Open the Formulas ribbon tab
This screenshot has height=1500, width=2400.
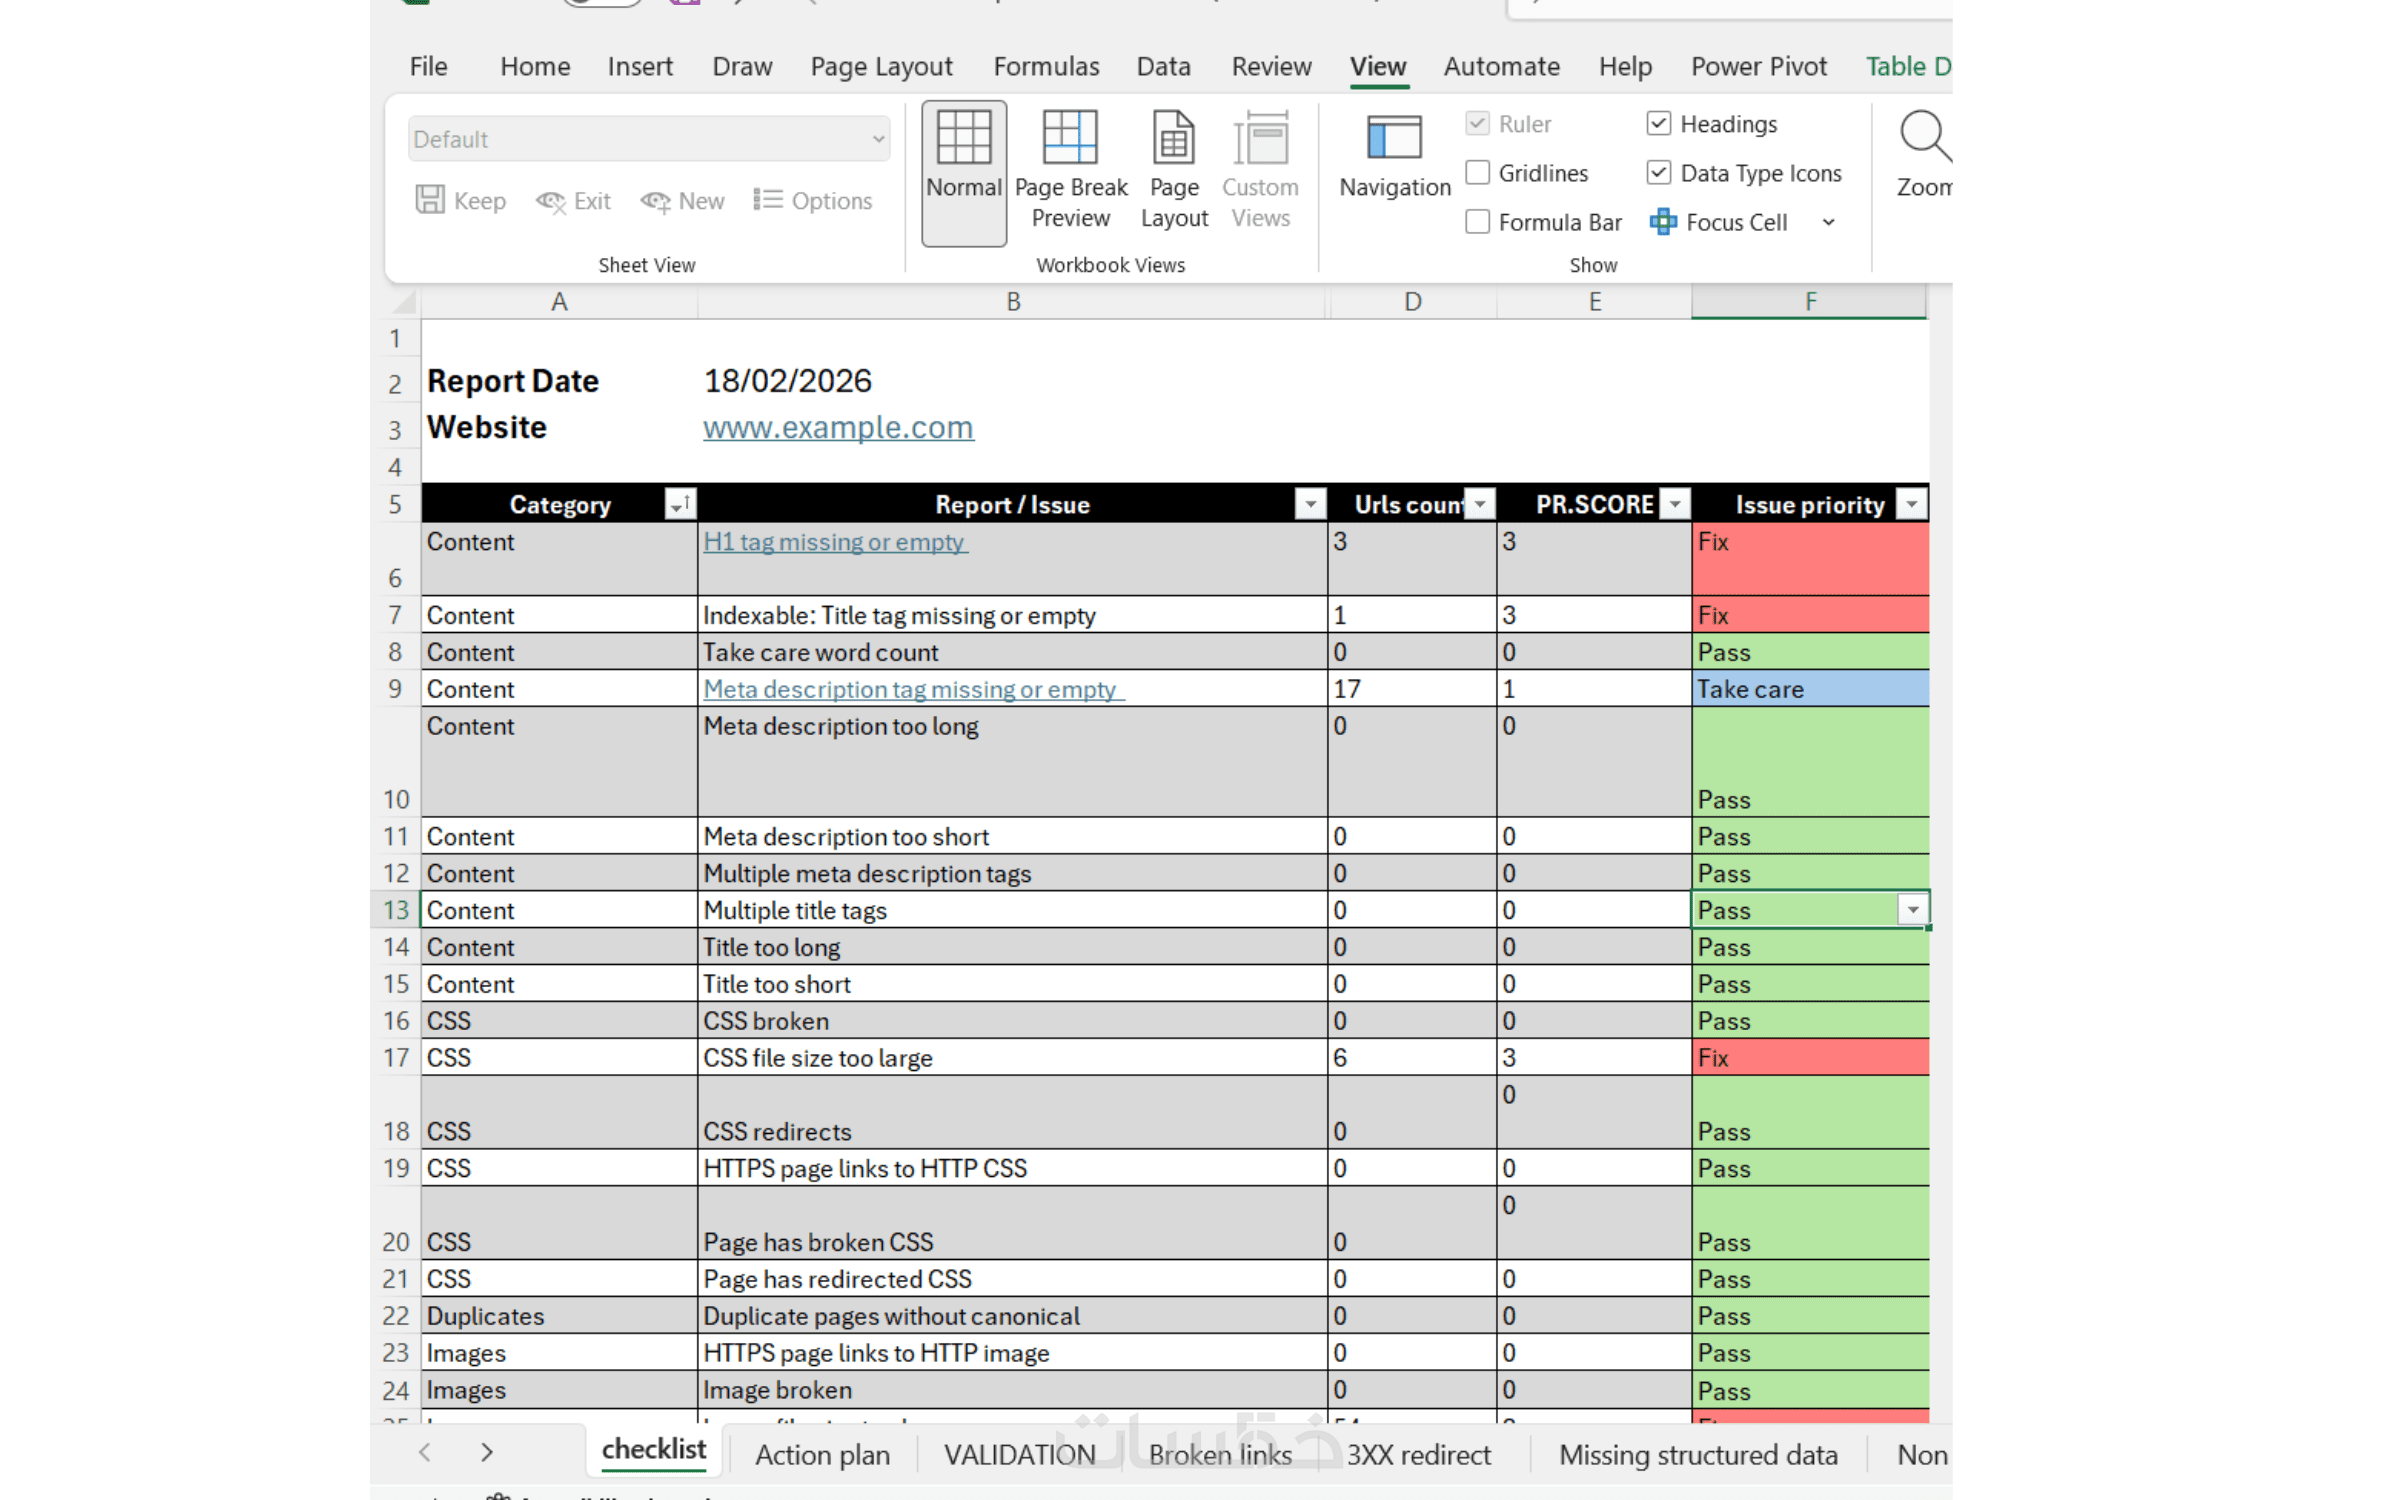tap(1045, 66)
